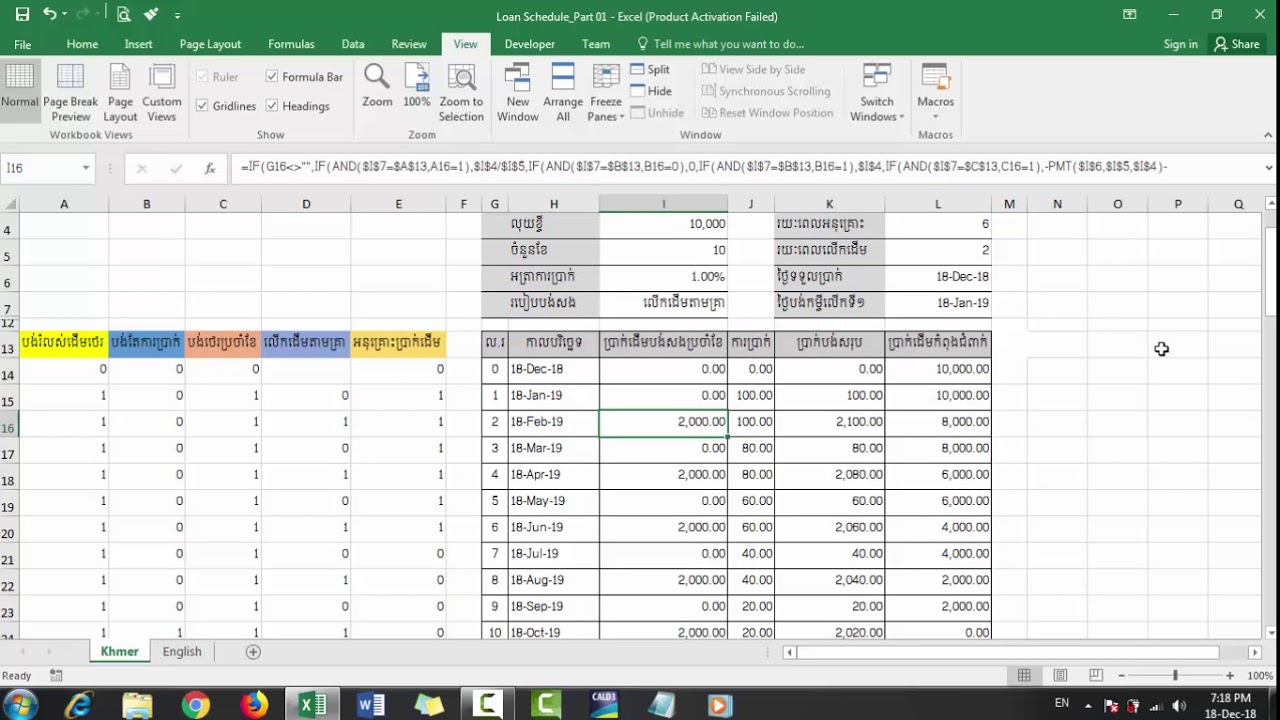
Task: Click the Undo icon
Action: 50,15
